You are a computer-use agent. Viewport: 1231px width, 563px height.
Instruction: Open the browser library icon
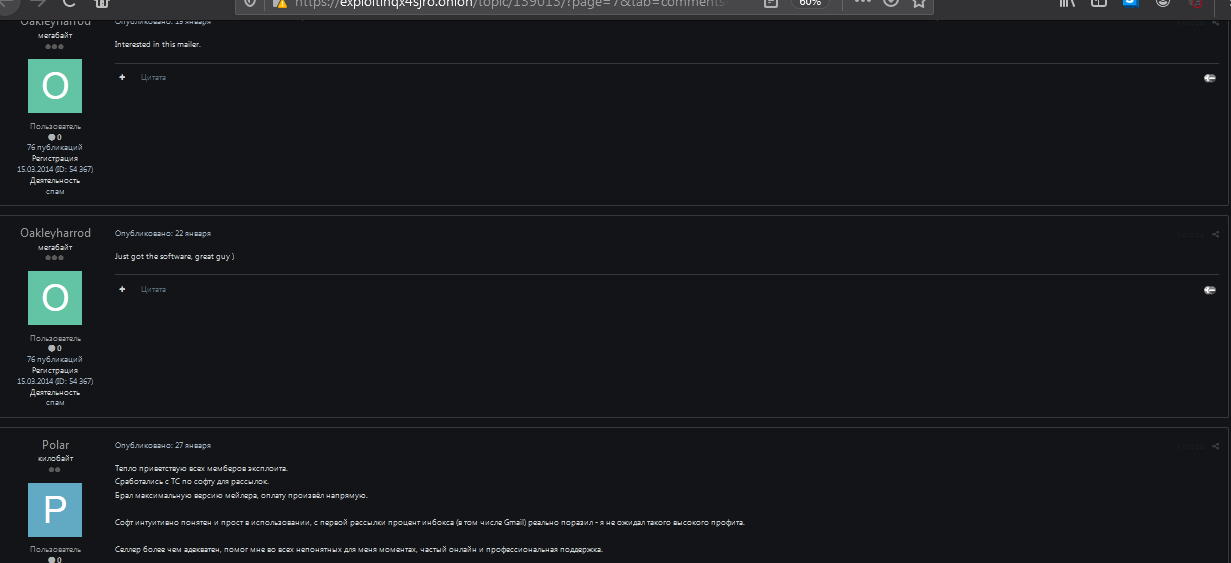[1067, 3]
